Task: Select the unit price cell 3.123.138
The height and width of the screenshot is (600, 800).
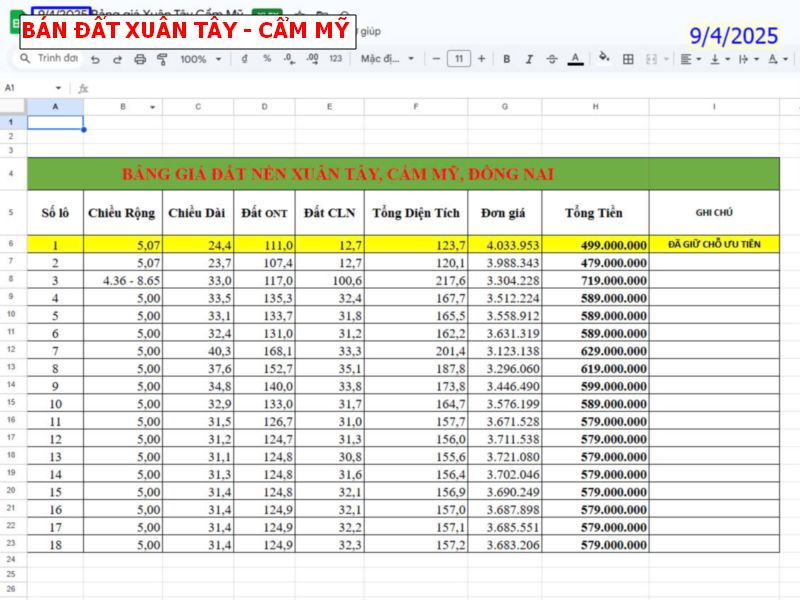Action: [505, 351]
